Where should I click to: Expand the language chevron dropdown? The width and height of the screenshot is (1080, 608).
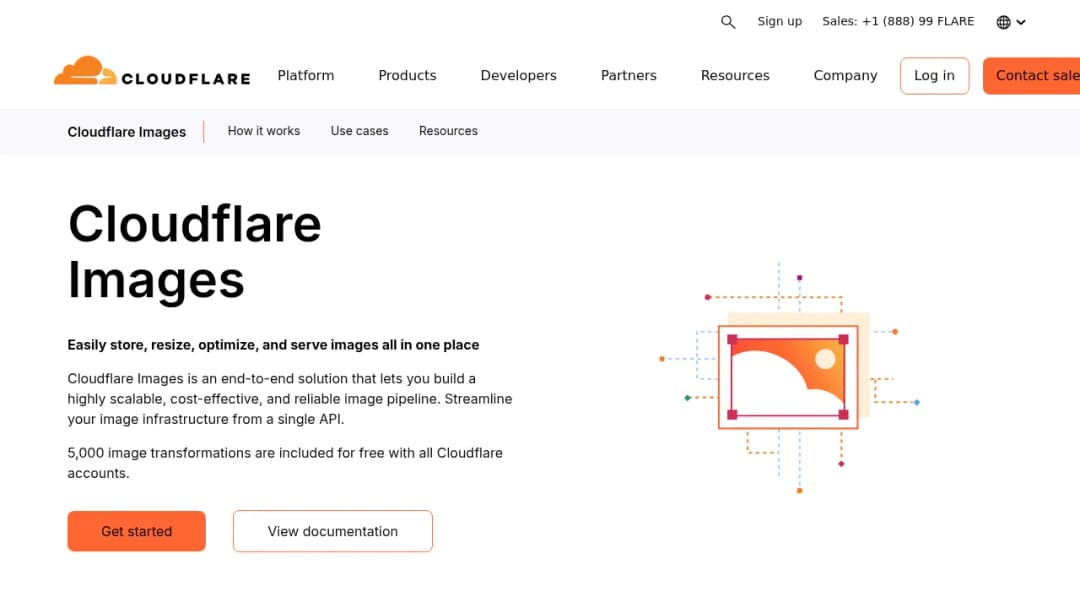tap(1021, 22)
